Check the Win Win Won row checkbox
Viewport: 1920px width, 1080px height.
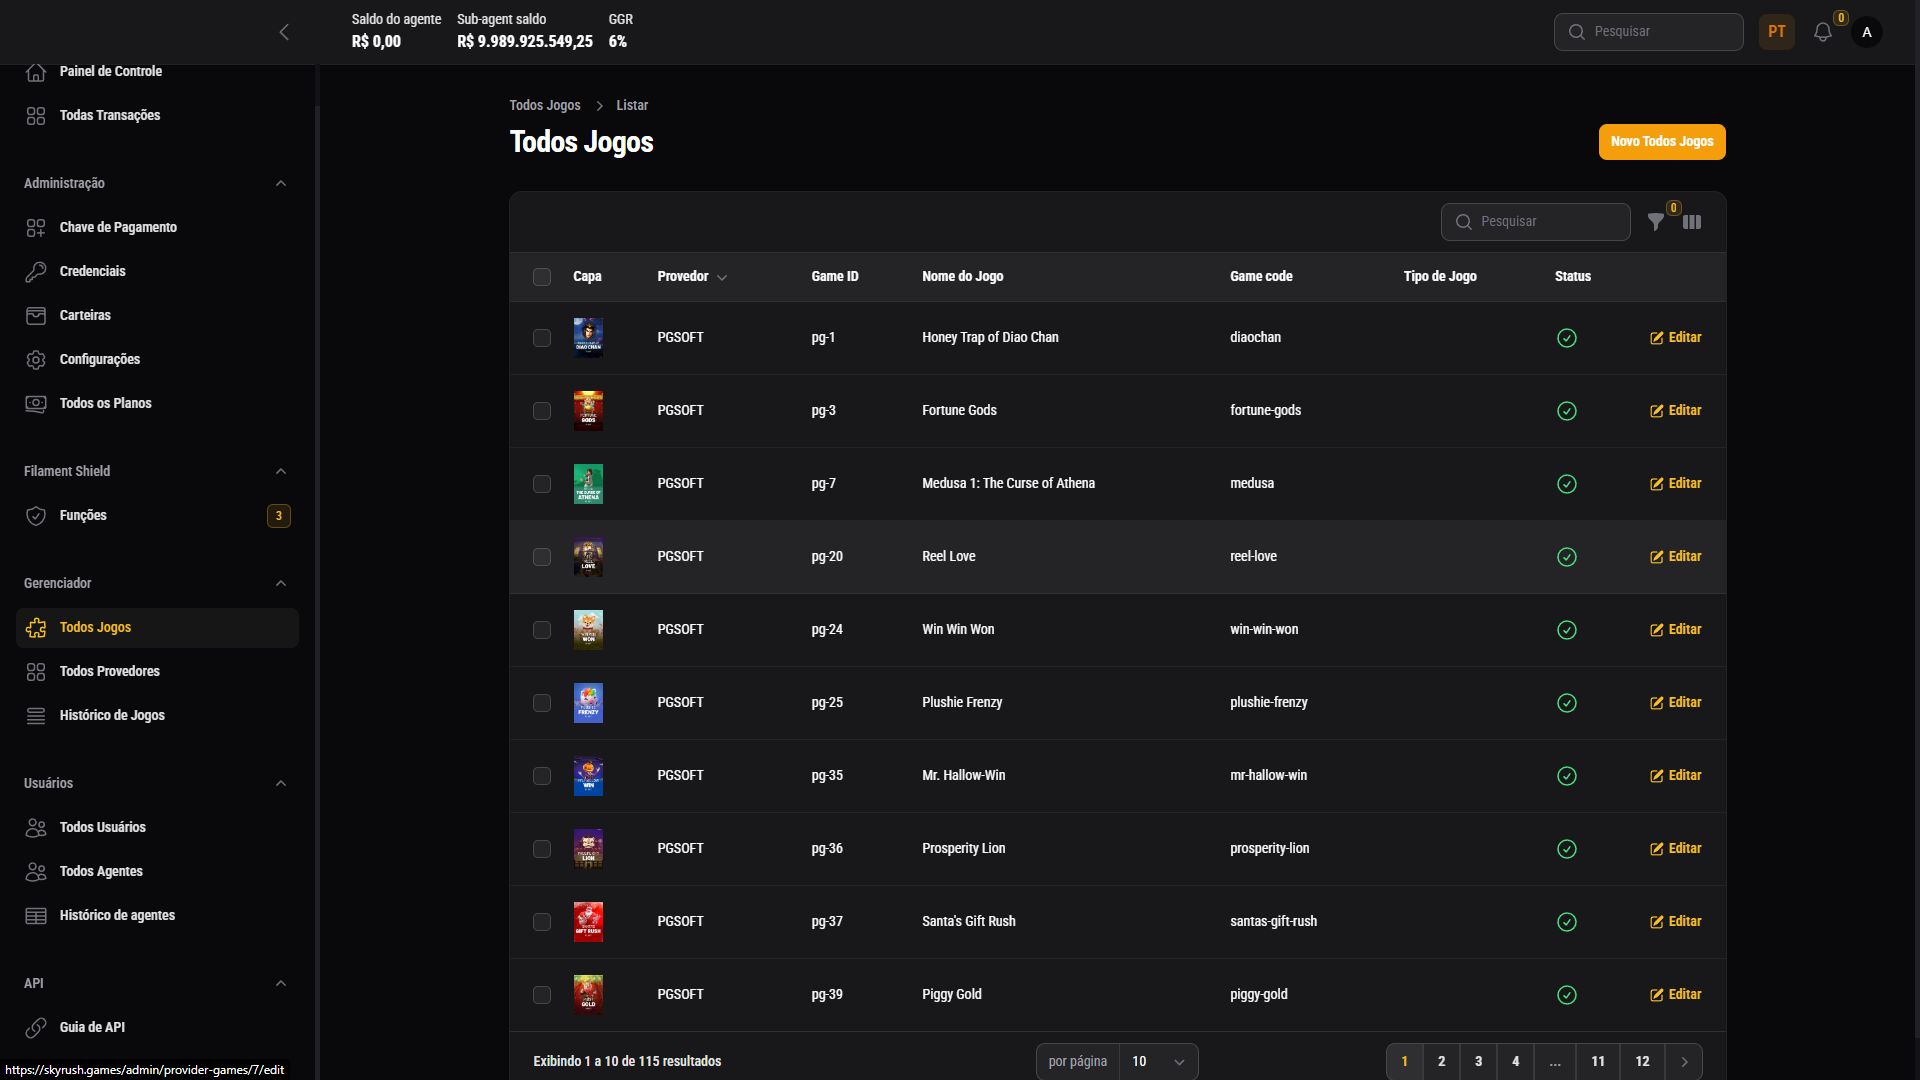(x=542, y=630)
